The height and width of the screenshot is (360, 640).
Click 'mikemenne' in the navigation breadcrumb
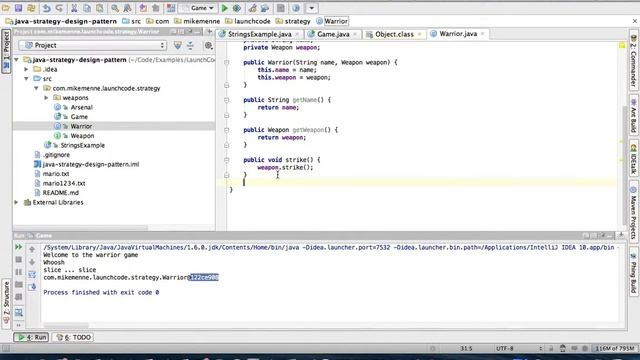pyautogui.click(x=202, y=21)
